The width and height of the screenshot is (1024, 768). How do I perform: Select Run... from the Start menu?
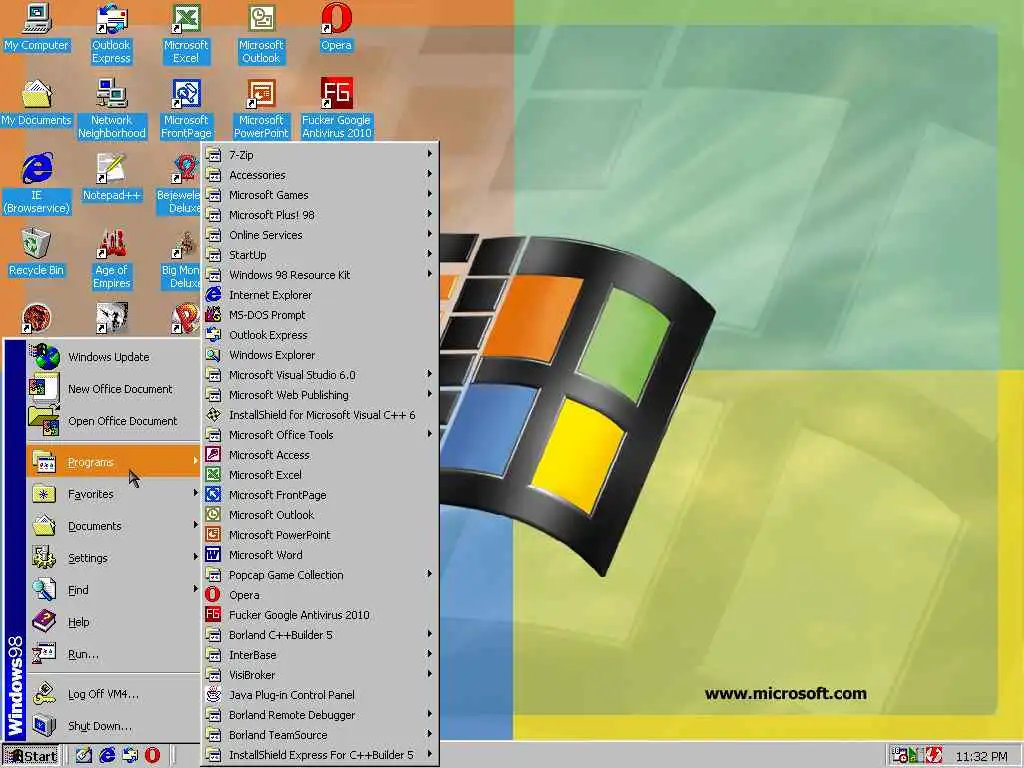pos(113,654)
